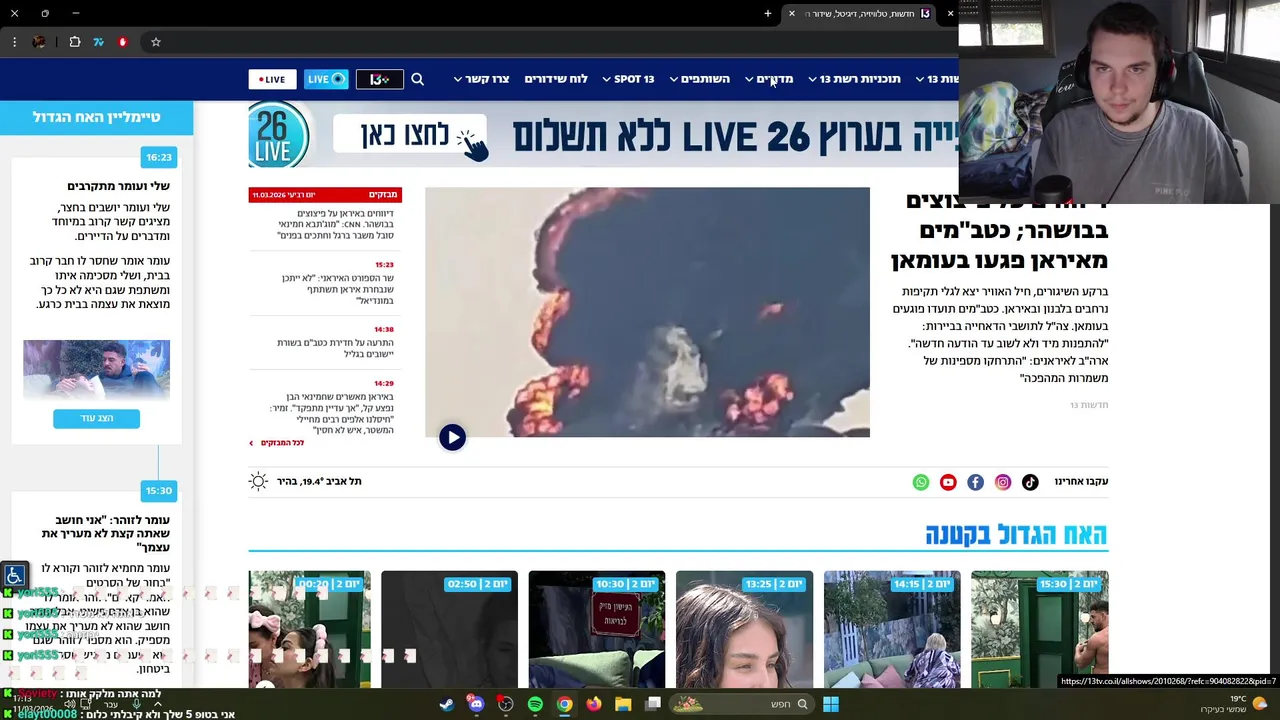Click the red extension icon in toolbar
1280x720 pixels.
pyautogui.click(x=123, y=42)
